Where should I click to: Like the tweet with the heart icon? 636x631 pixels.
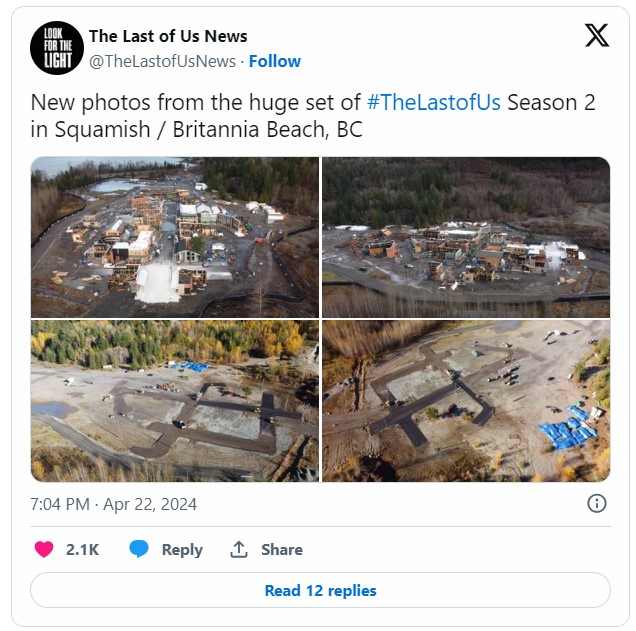tap(44, 549)
